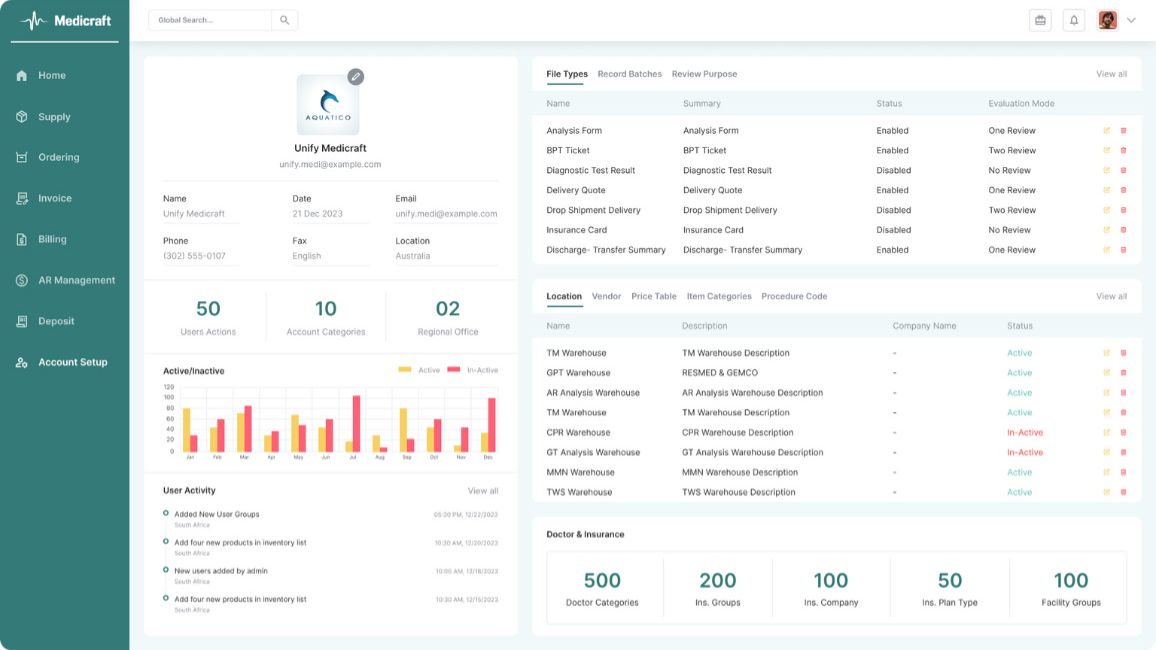The image size is (1156, 650).
Task: Edit the Analysis Form file type row
Action: [1106, 131]
